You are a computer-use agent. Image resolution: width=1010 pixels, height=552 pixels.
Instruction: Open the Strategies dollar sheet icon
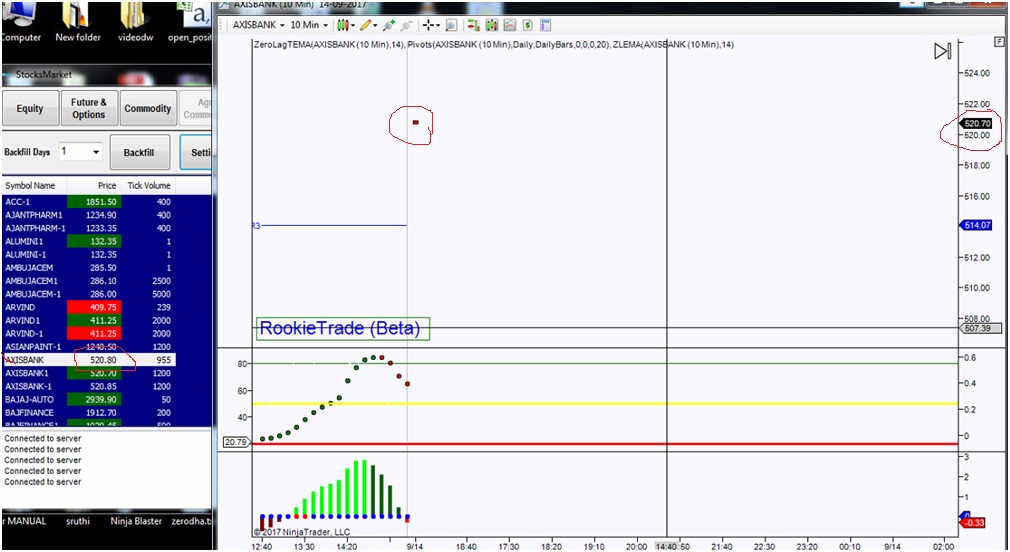point(528,25)
